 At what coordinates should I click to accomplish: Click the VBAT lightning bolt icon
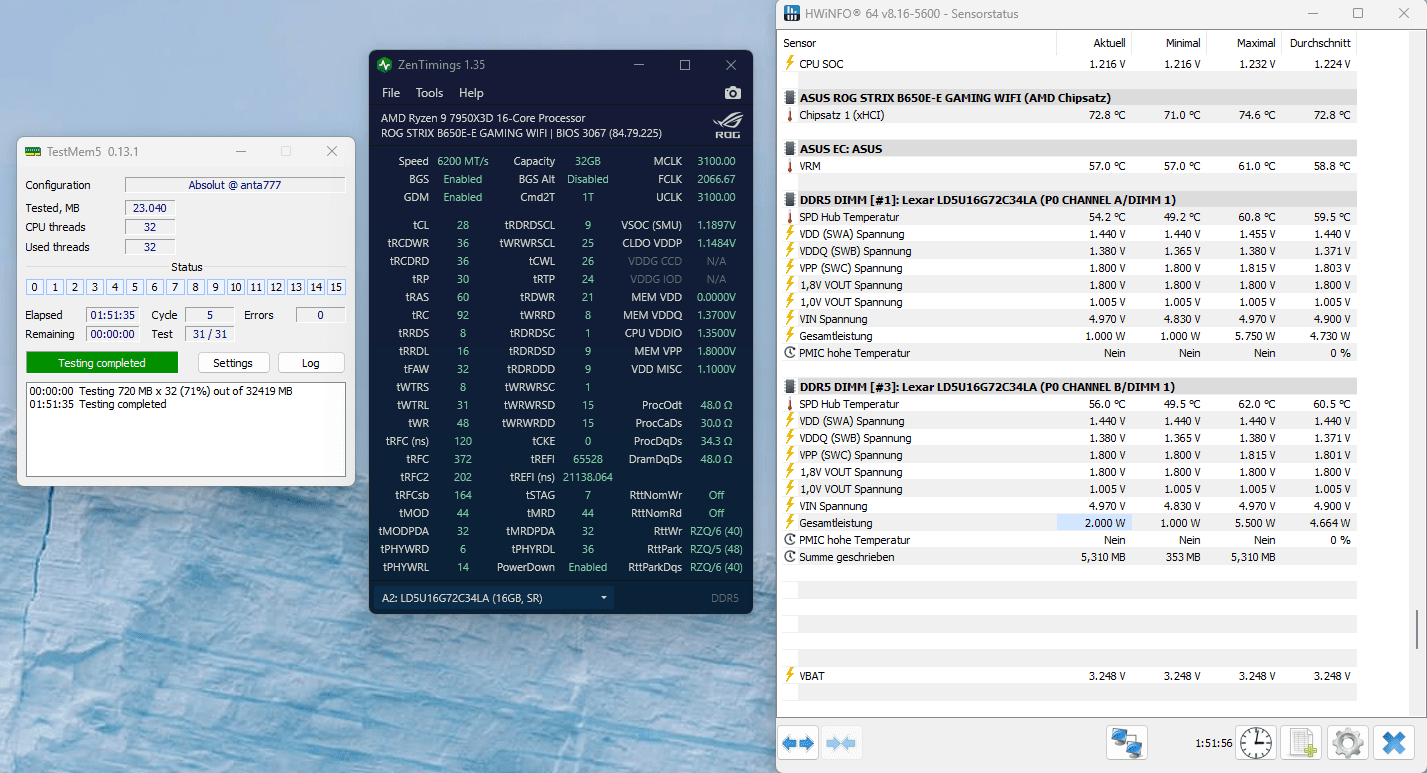point(790,676)
